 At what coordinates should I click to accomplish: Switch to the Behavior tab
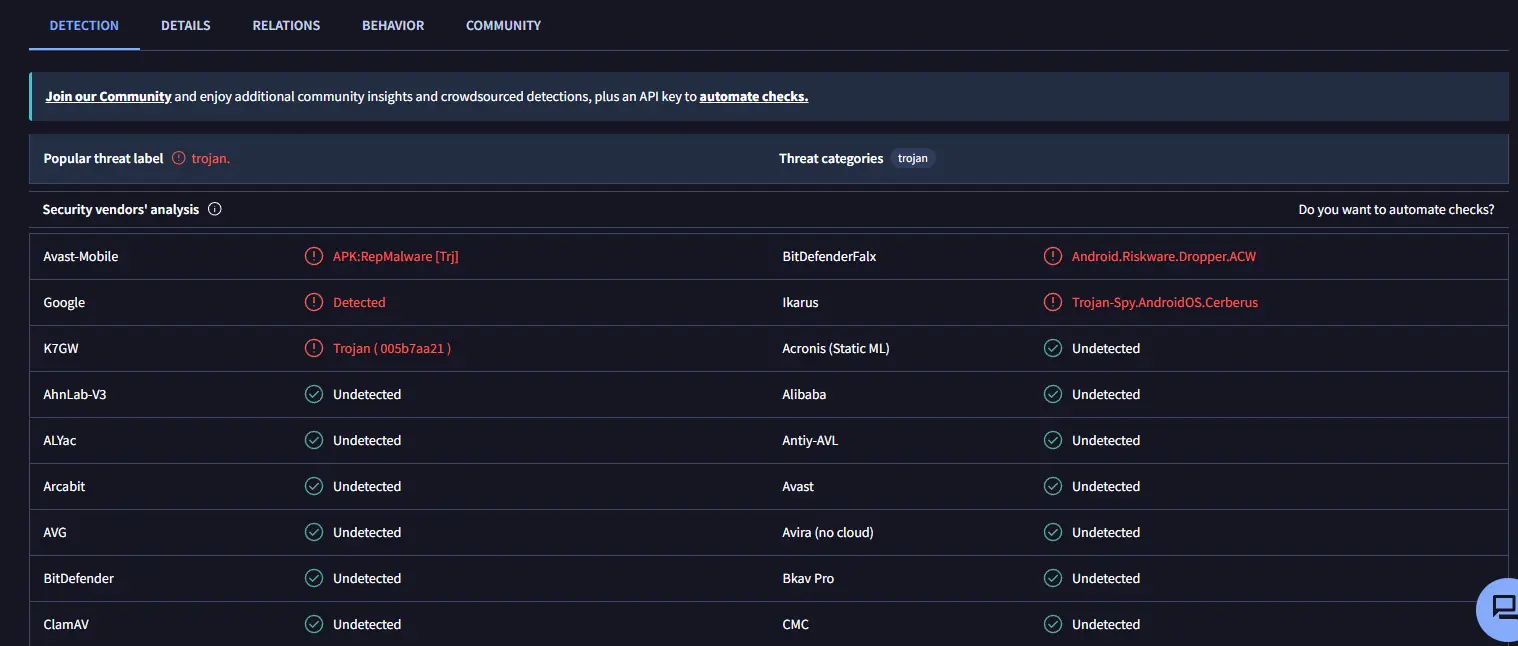coord(393,25)
